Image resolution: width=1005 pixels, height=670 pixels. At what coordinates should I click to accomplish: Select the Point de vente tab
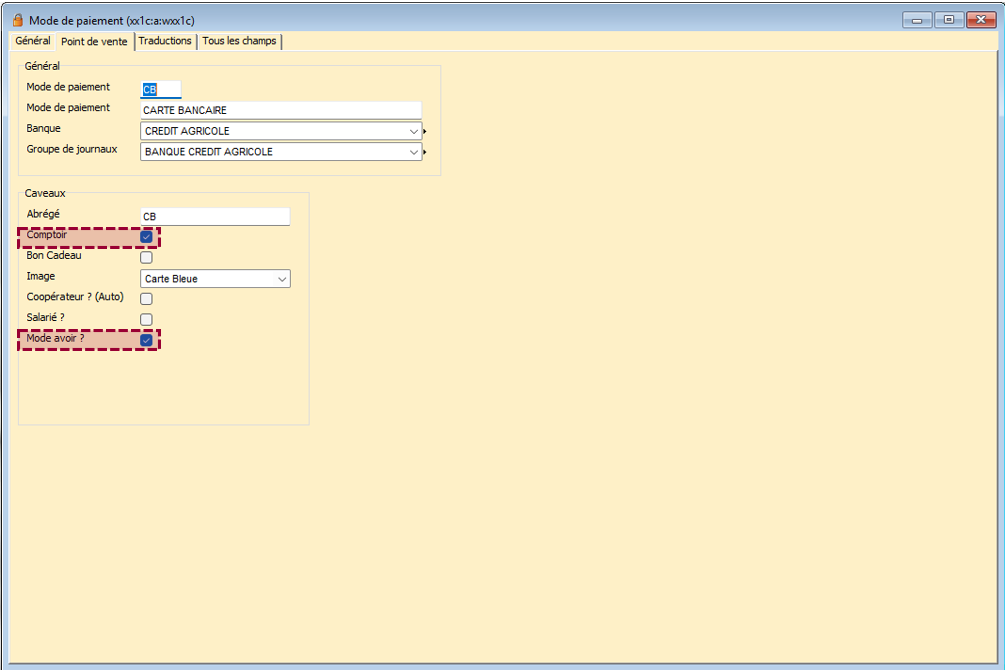(94, 42)
